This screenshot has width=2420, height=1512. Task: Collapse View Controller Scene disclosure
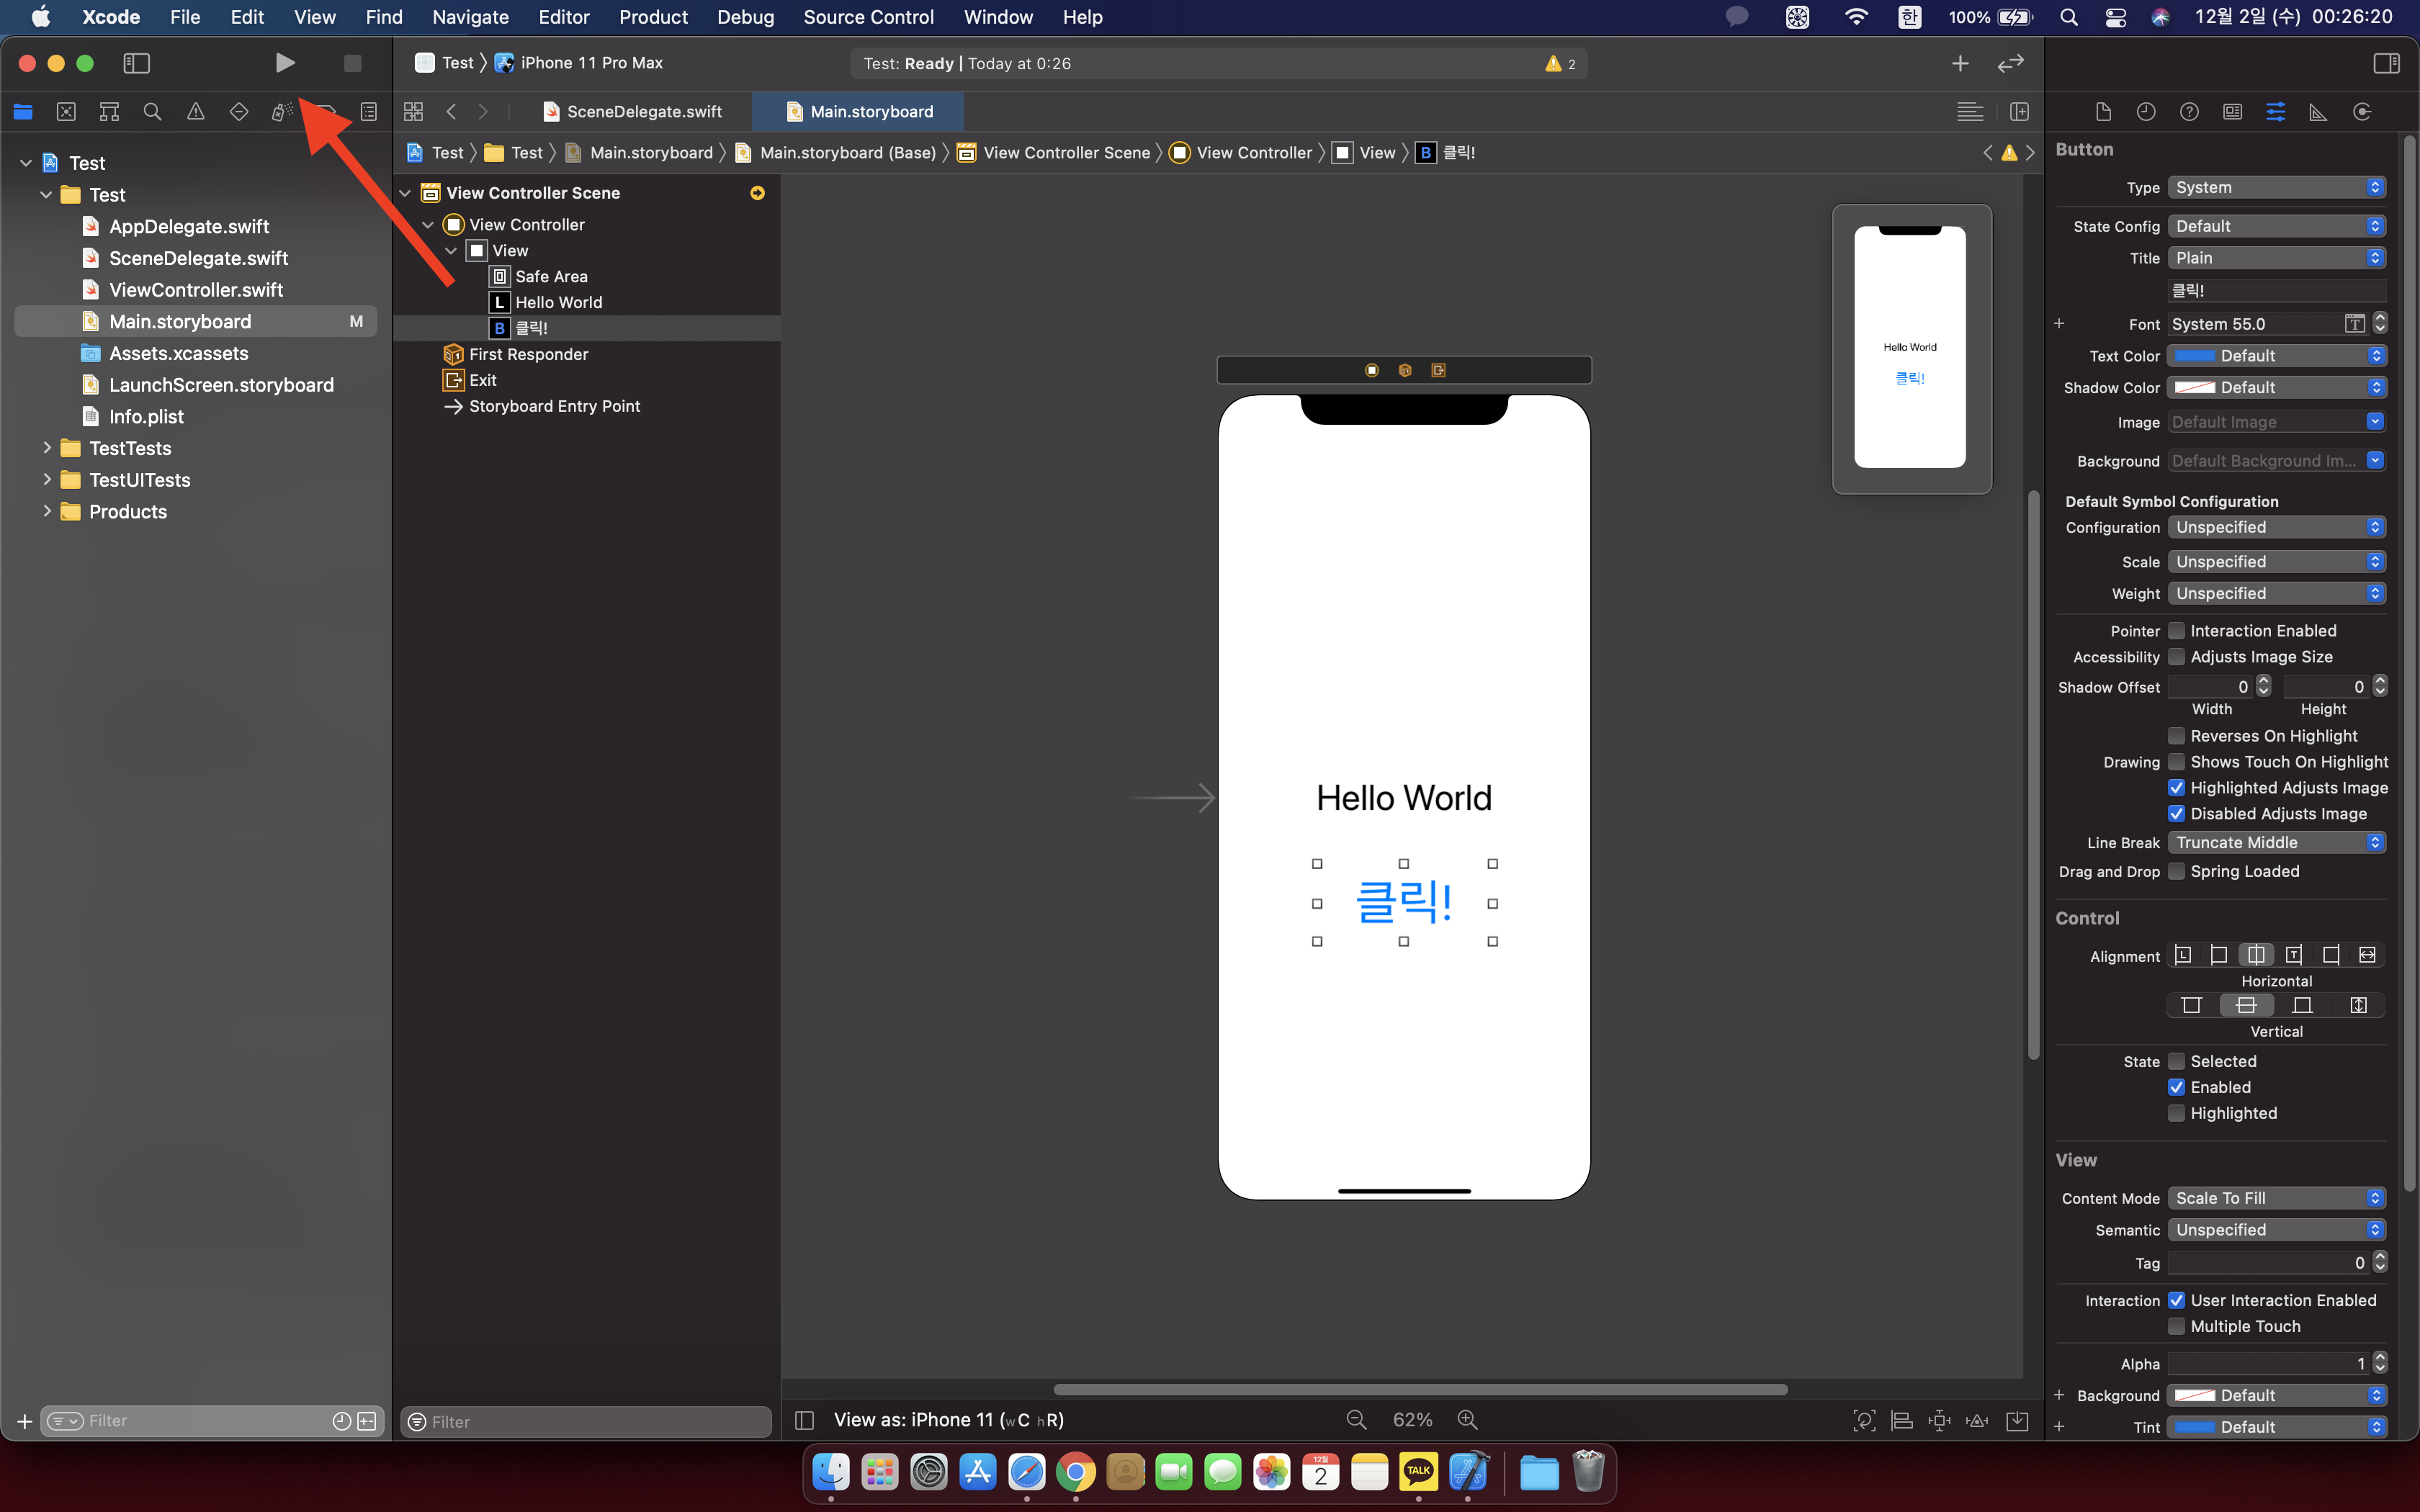405,193
